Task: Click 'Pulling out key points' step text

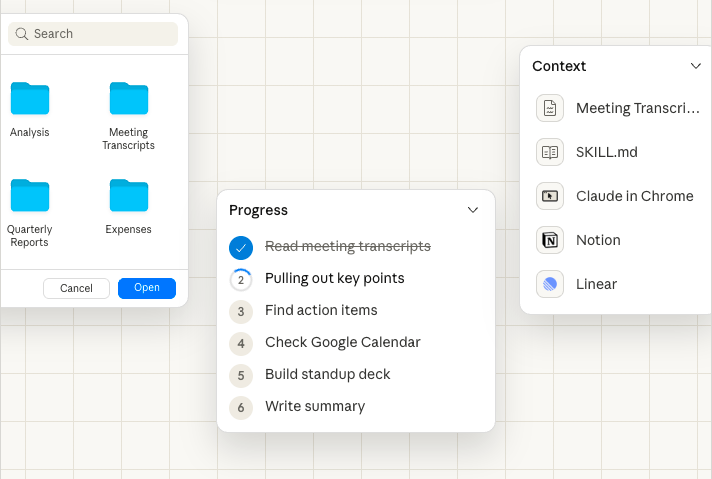Action: coord(335,278)
